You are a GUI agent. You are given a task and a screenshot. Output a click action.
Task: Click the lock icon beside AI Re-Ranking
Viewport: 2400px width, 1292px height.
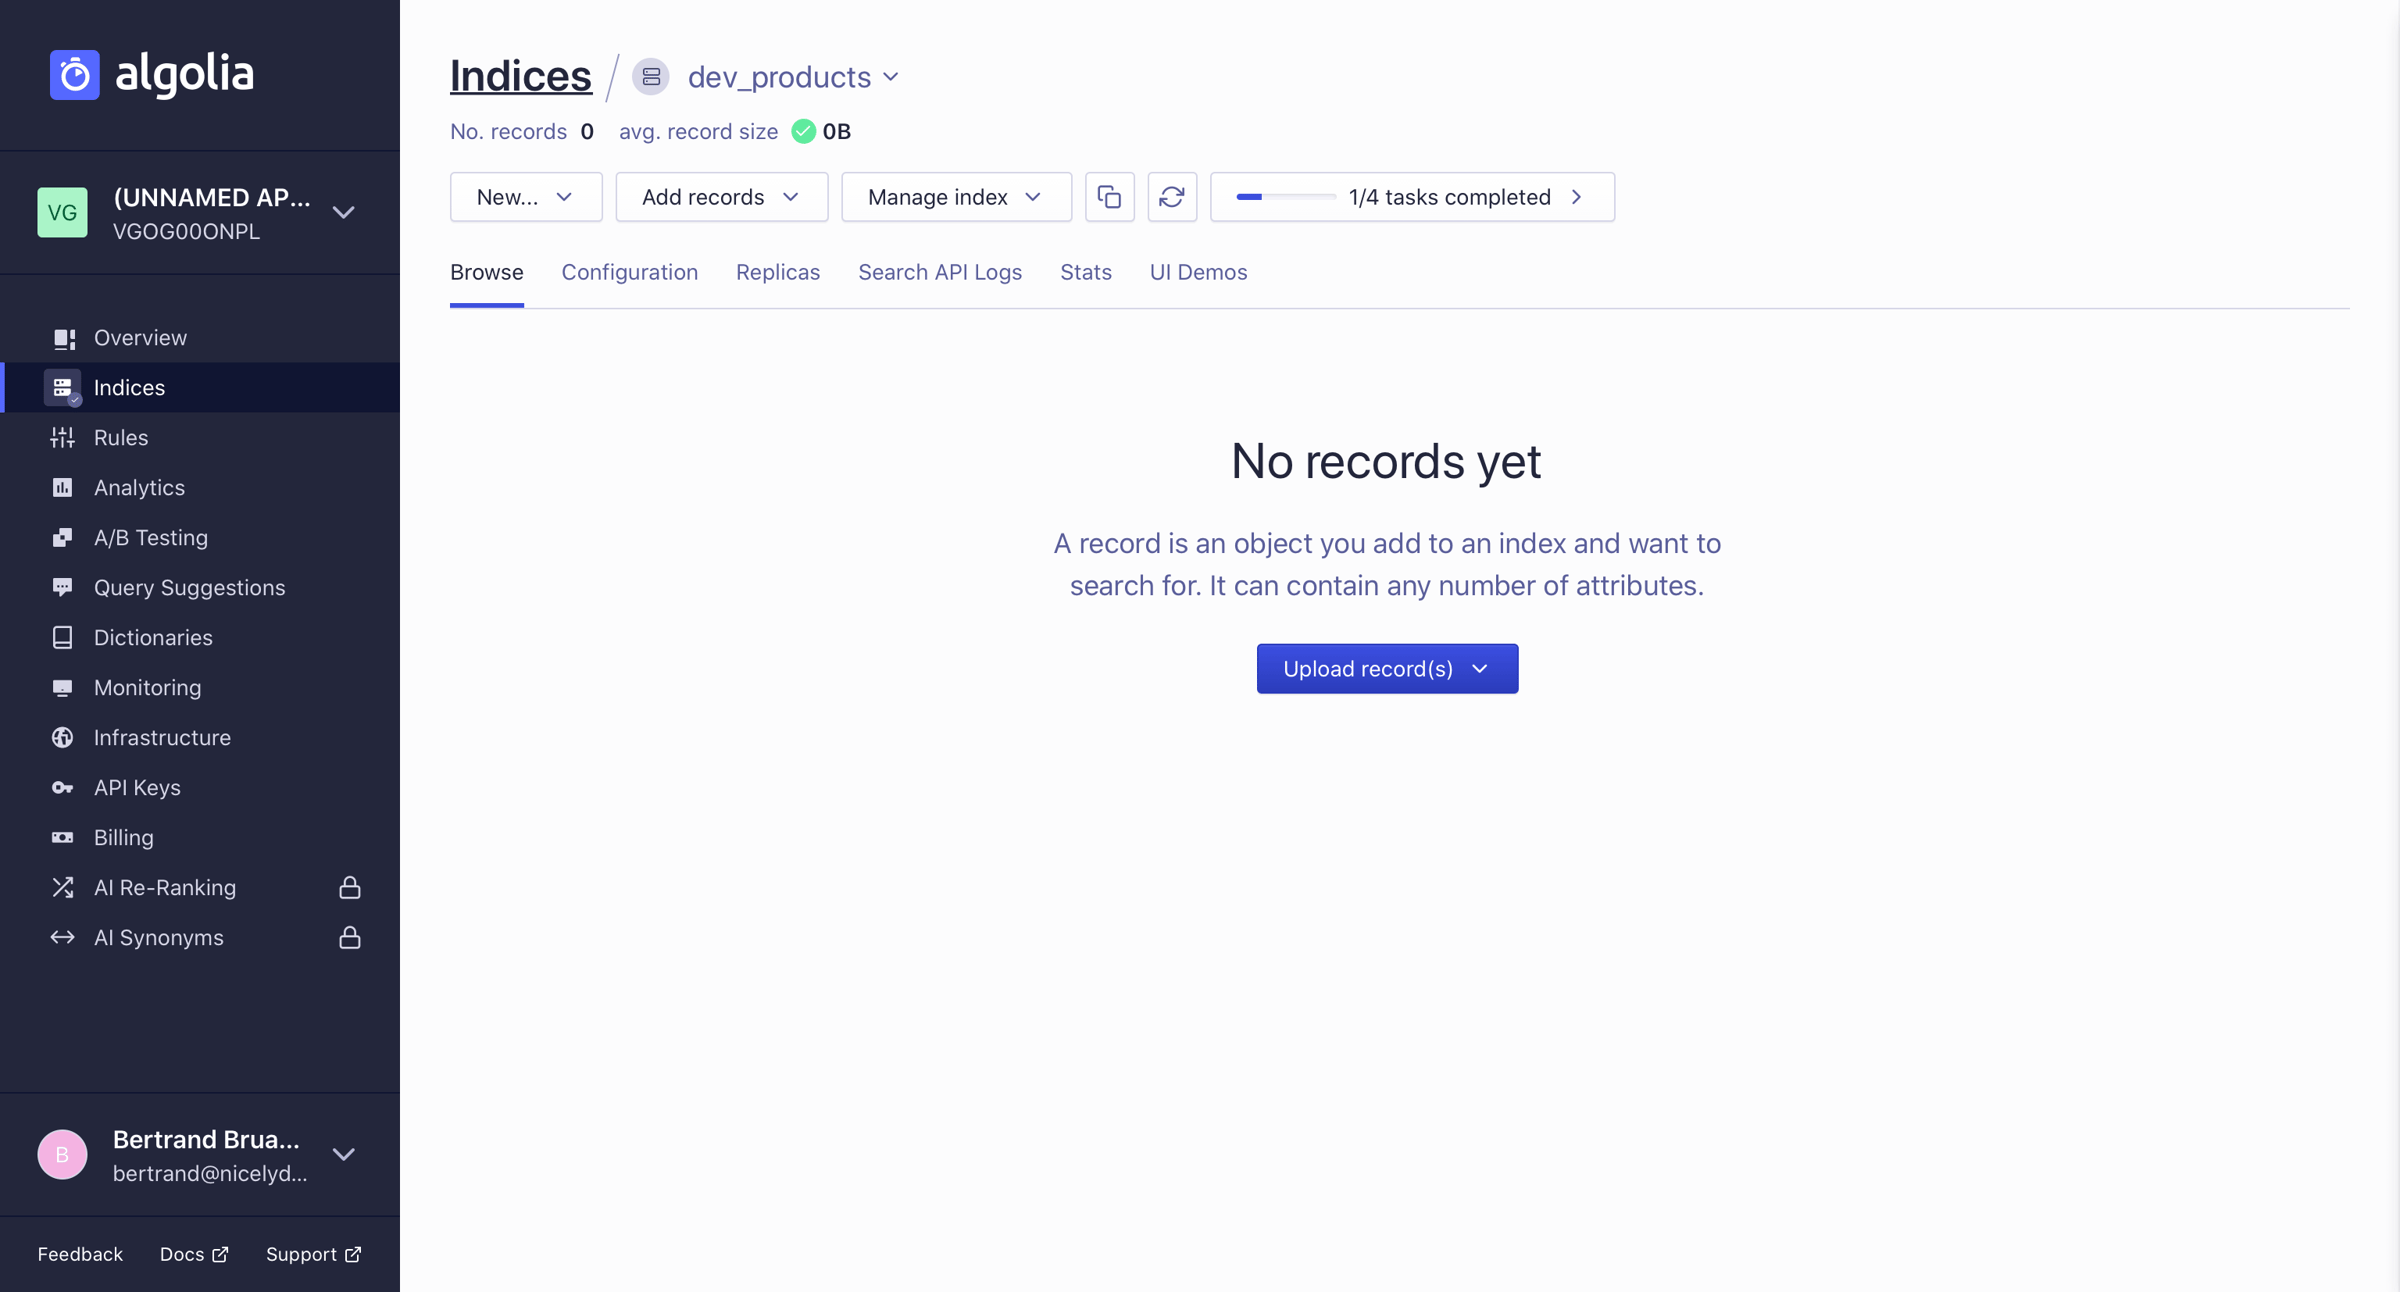[x=350, y=887]
